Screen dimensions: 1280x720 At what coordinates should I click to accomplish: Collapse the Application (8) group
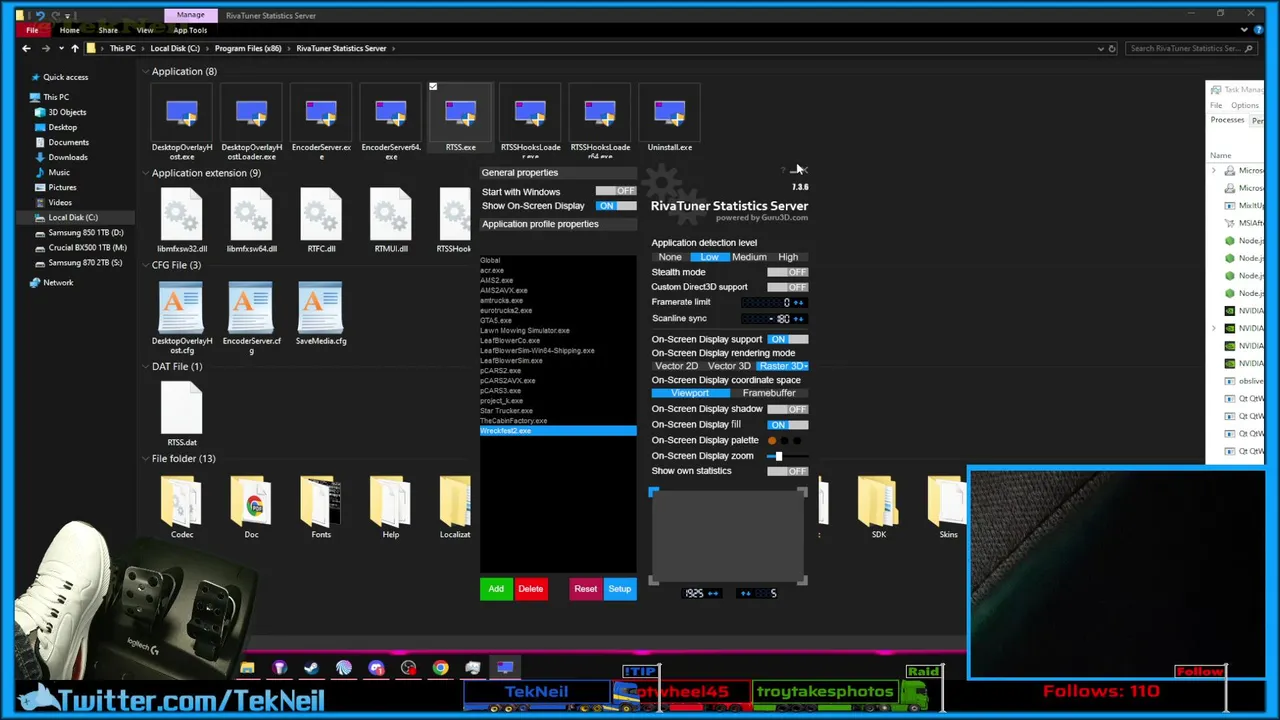(x=145, y=71)
